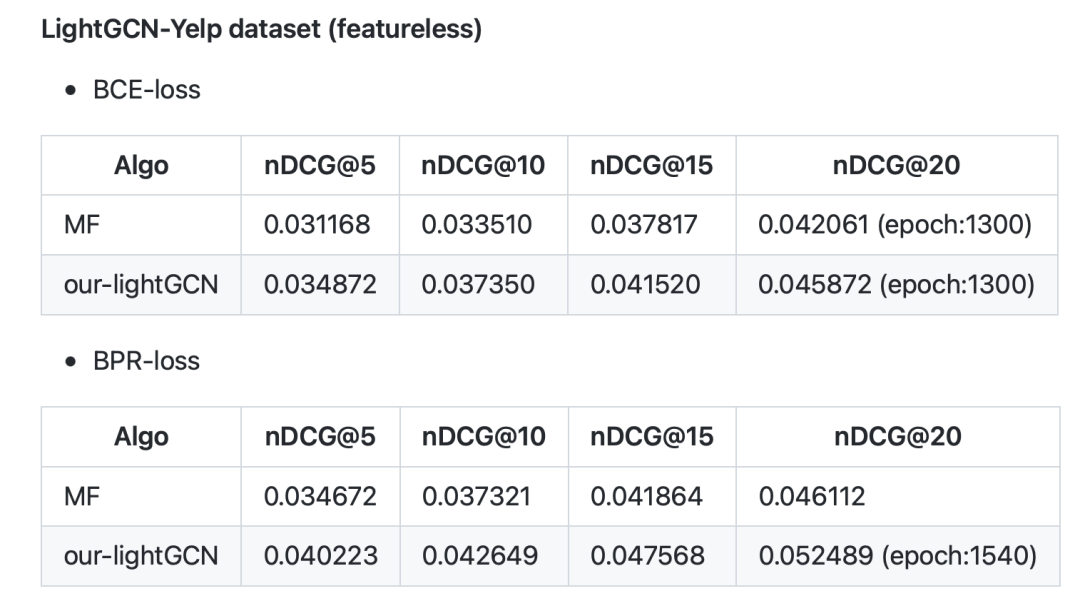Click the cell 0.052489 (epoch:1540)
The width and height of the screenshot is (1080, 601).
[895, 556]
